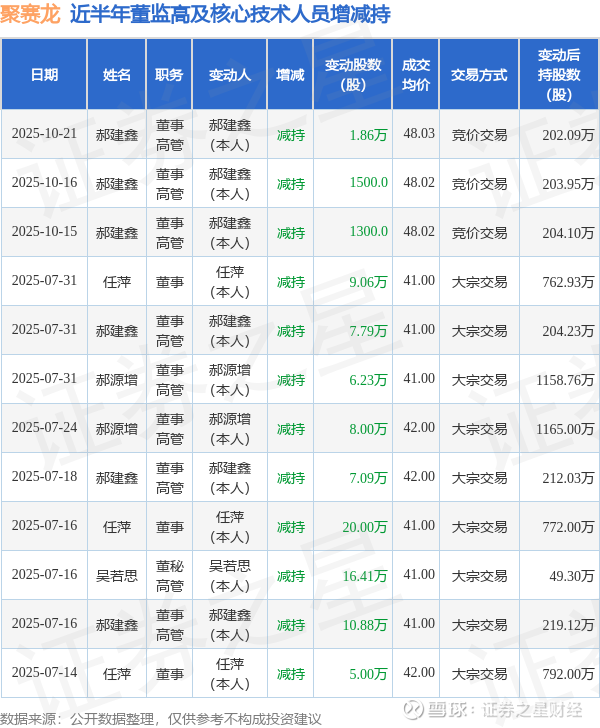Click 吴若思(本人) in the 变动人 column
Image resolution: width=600 pixels, height=728 pixels.
(x=229, y=576)
